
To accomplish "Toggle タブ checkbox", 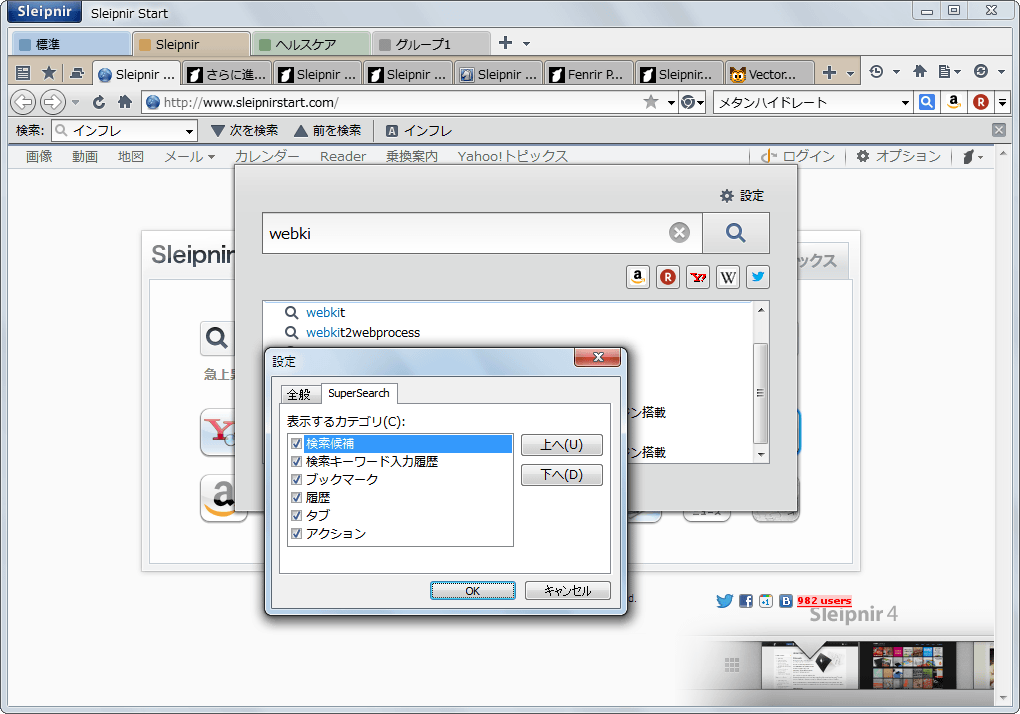I will click(x=297, y=516).
